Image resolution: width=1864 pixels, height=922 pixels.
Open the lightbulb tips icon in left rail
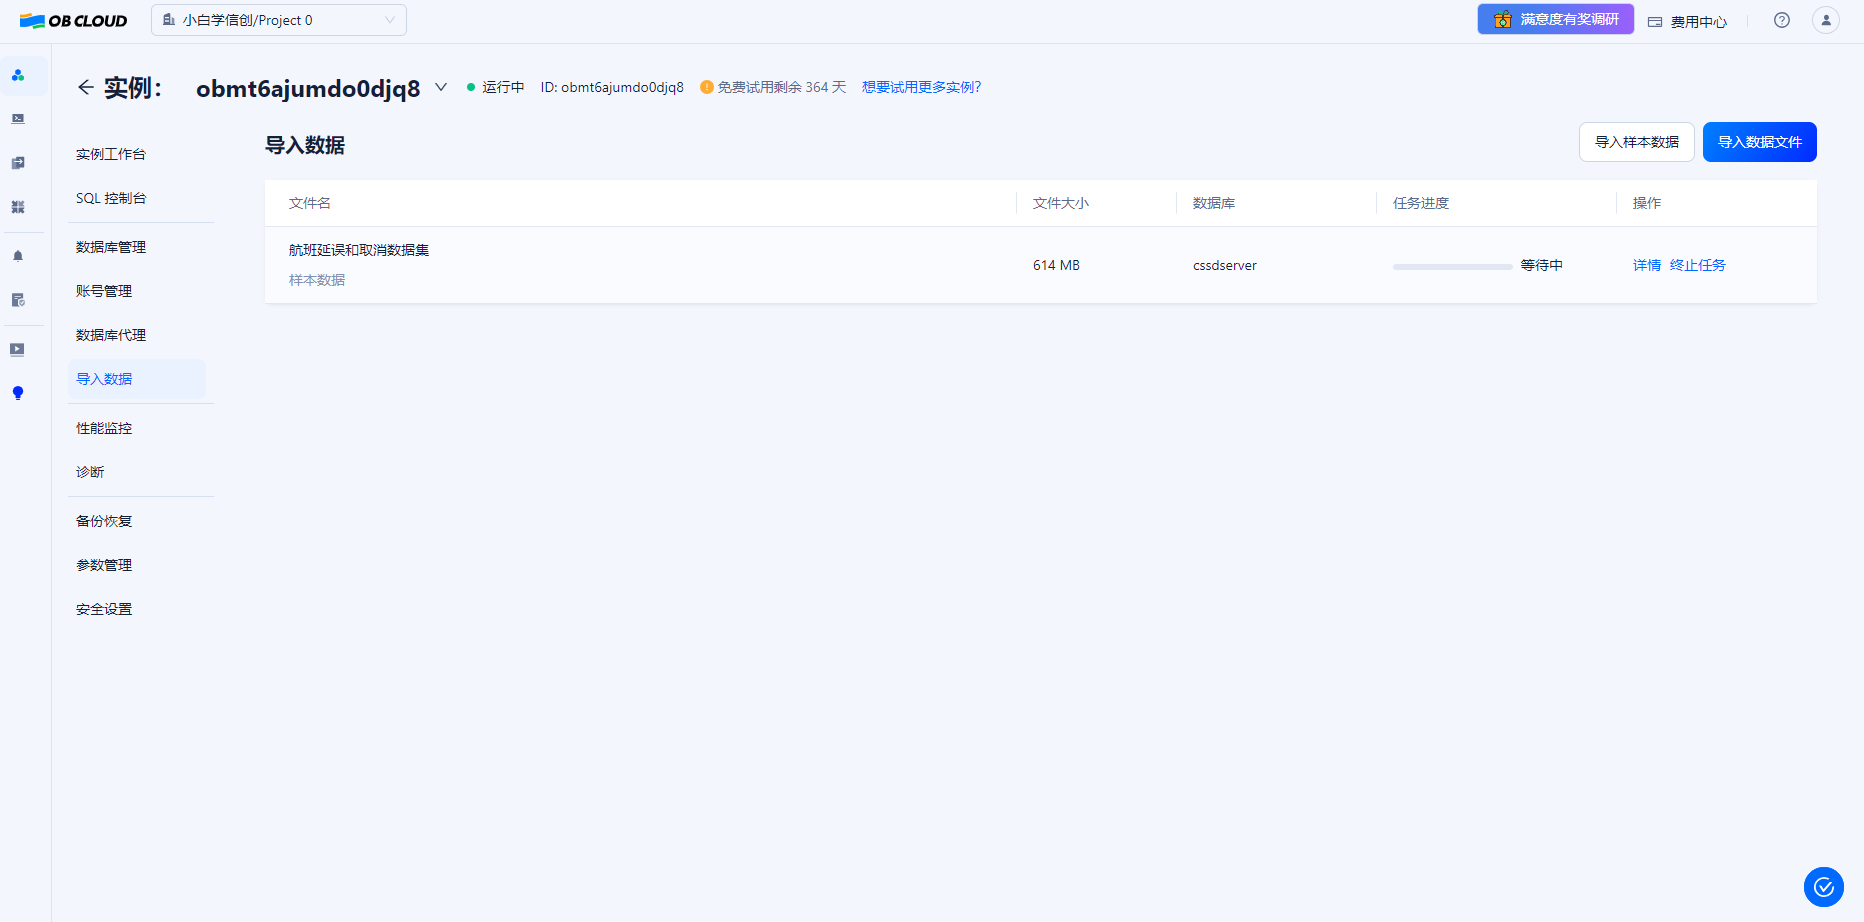point(18,393)
